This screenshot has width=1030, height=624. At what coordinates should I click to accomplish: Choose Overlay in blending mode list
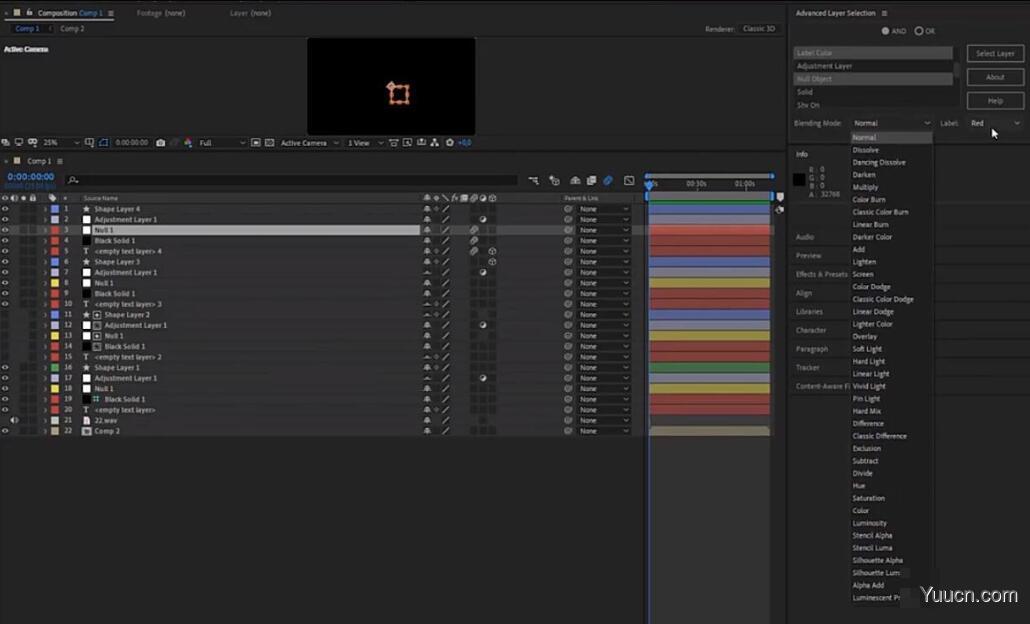864,336
